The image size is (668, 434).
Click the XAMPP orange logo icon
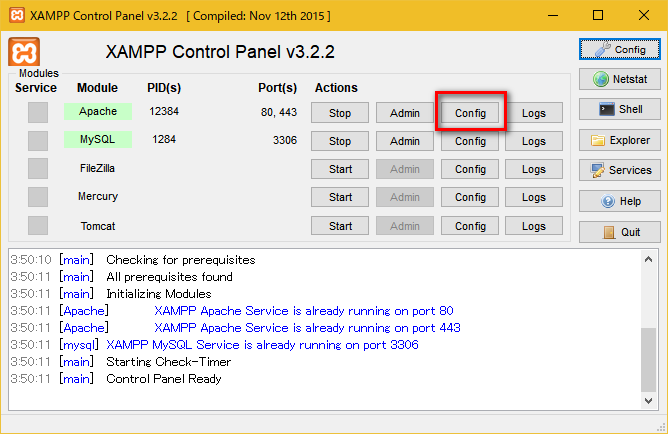(x=24, y=53)
